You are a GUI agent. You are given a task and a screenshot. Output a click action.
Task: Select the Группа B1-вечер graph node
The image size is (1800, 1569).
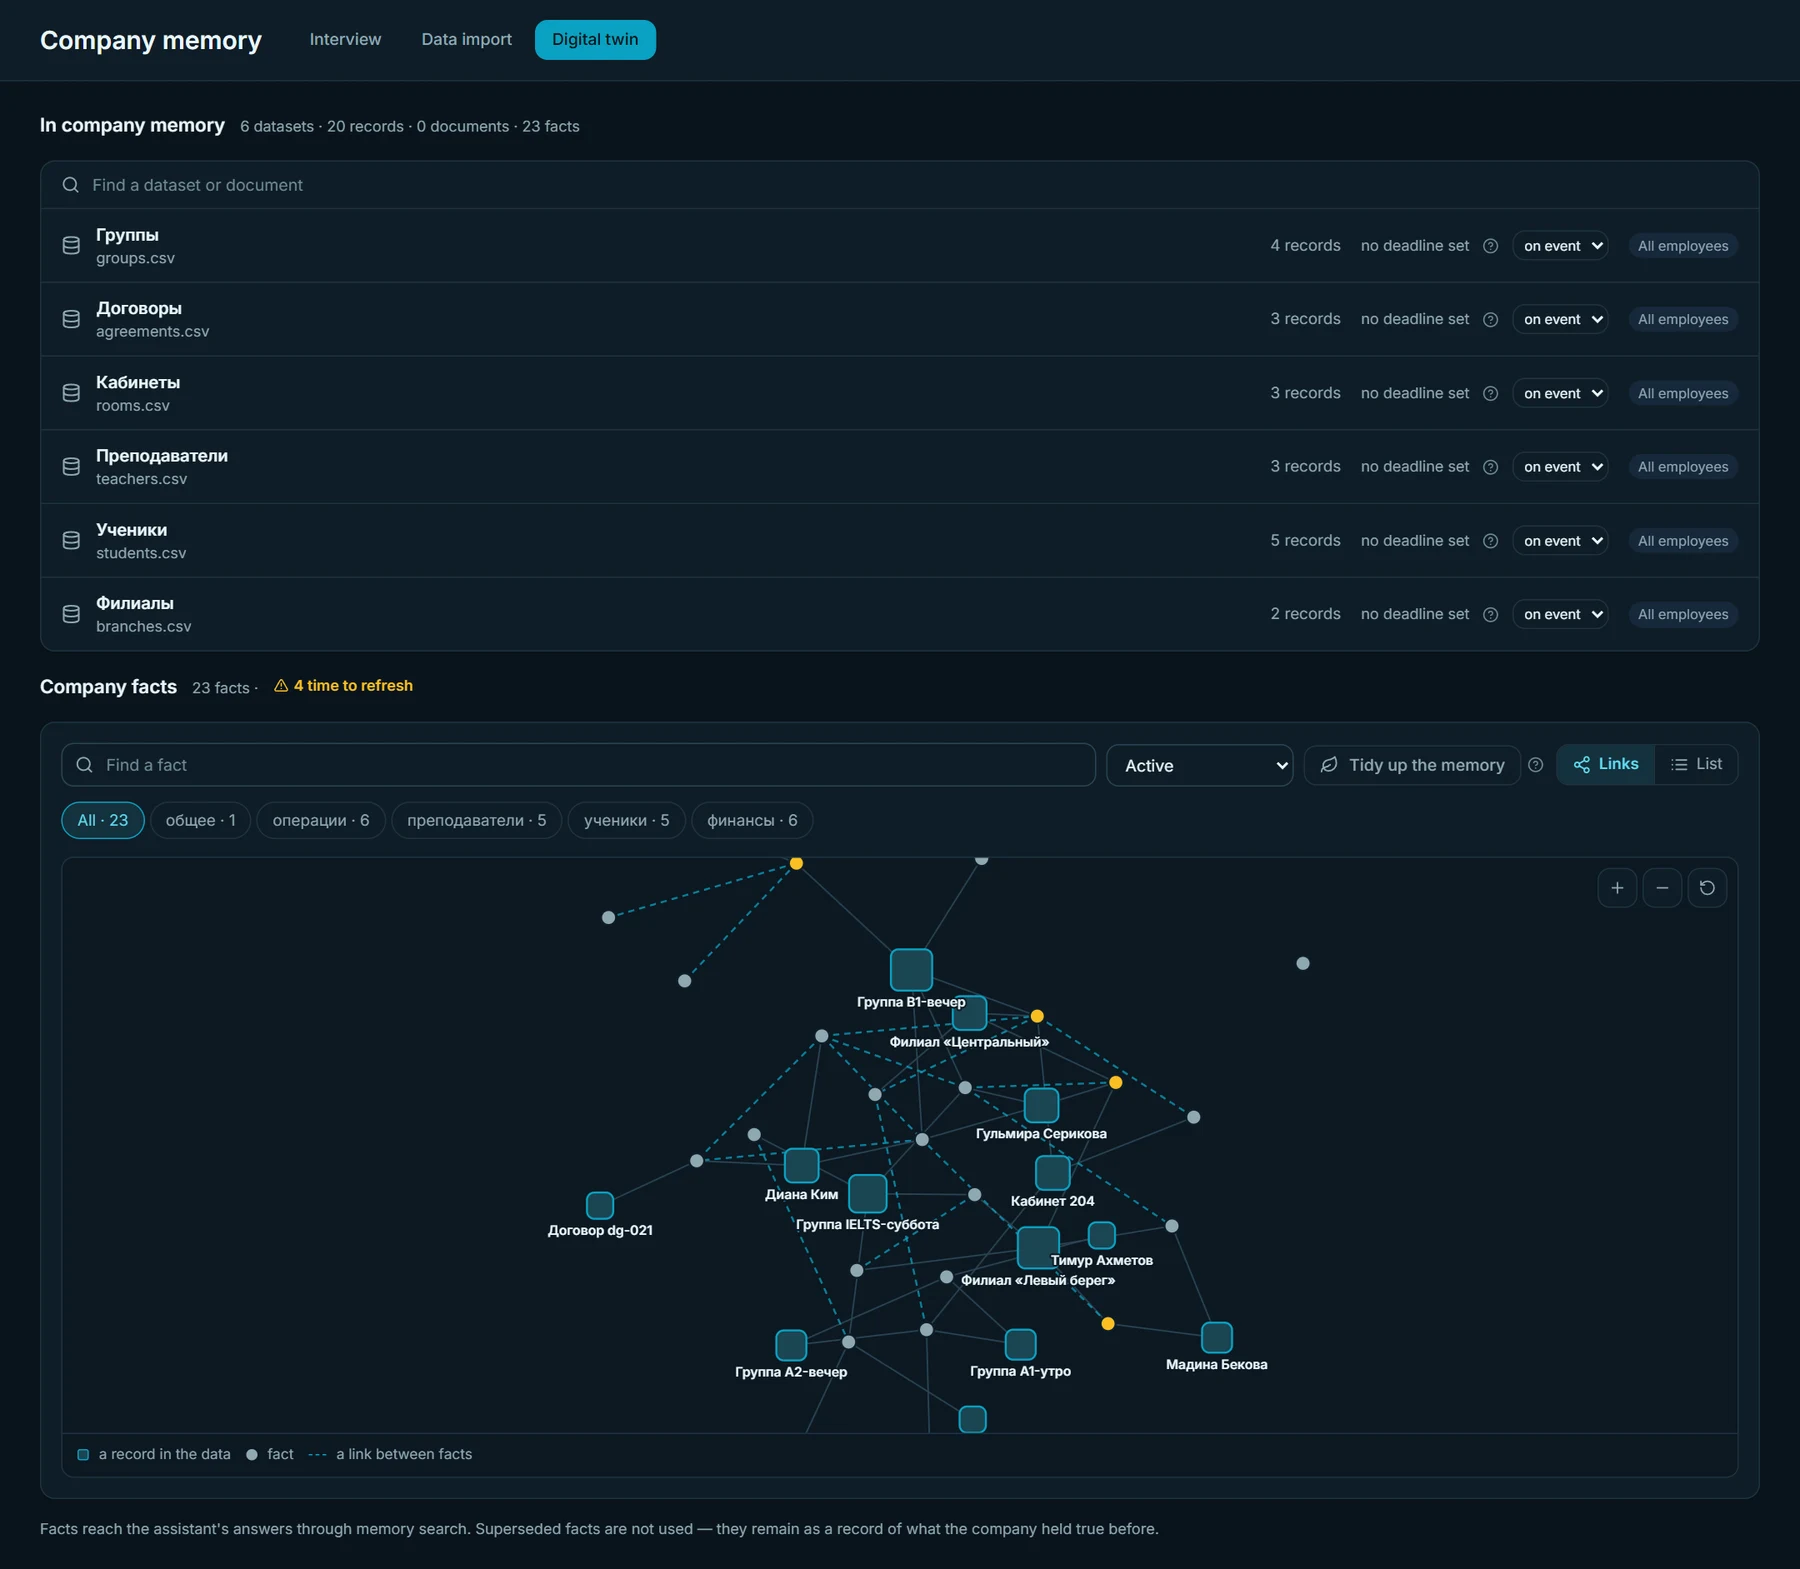(x=911, y=969)
